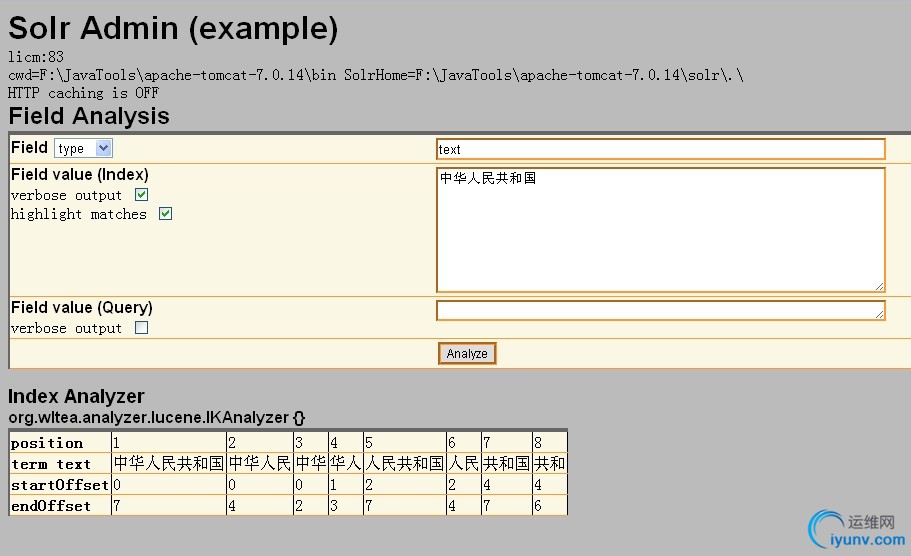Click startOffset cell 1
Screen dimensions: 911x556
click(x=346, y=485)
